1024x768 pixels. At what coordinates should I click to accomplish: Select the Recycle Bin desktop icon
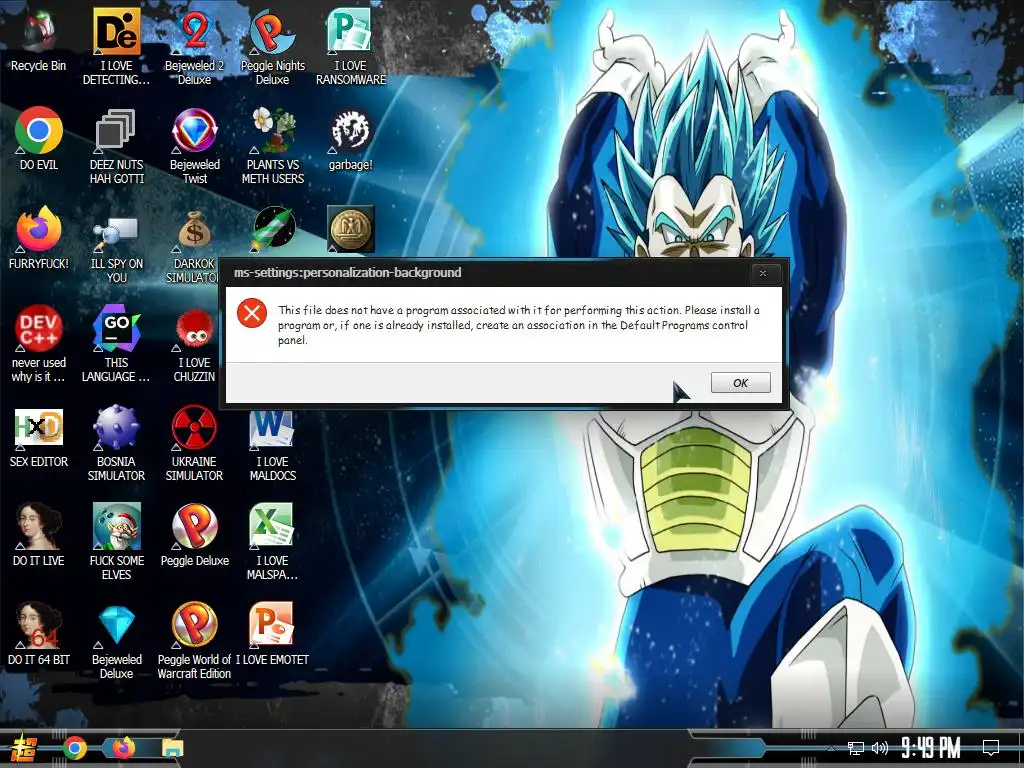39,39
